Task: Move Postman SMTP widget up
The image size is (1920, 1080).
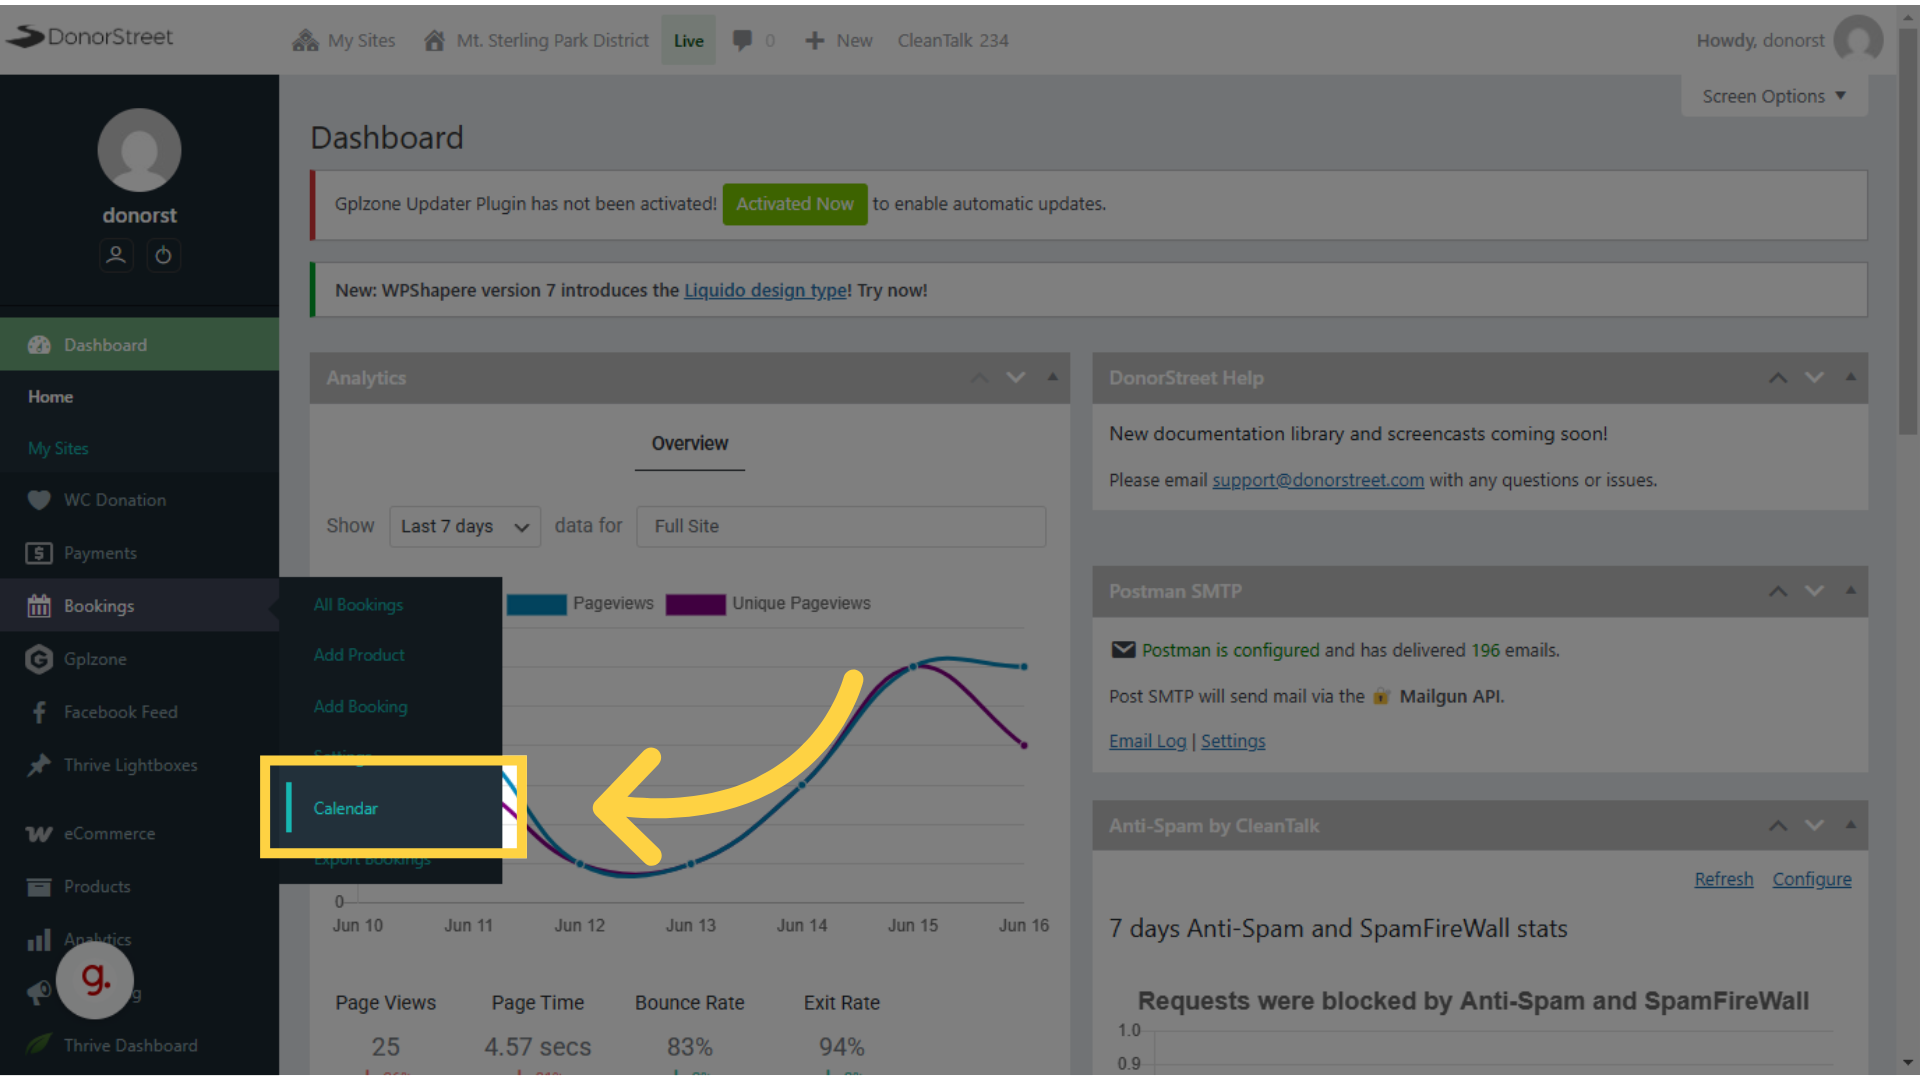Action: [1778, 591]
